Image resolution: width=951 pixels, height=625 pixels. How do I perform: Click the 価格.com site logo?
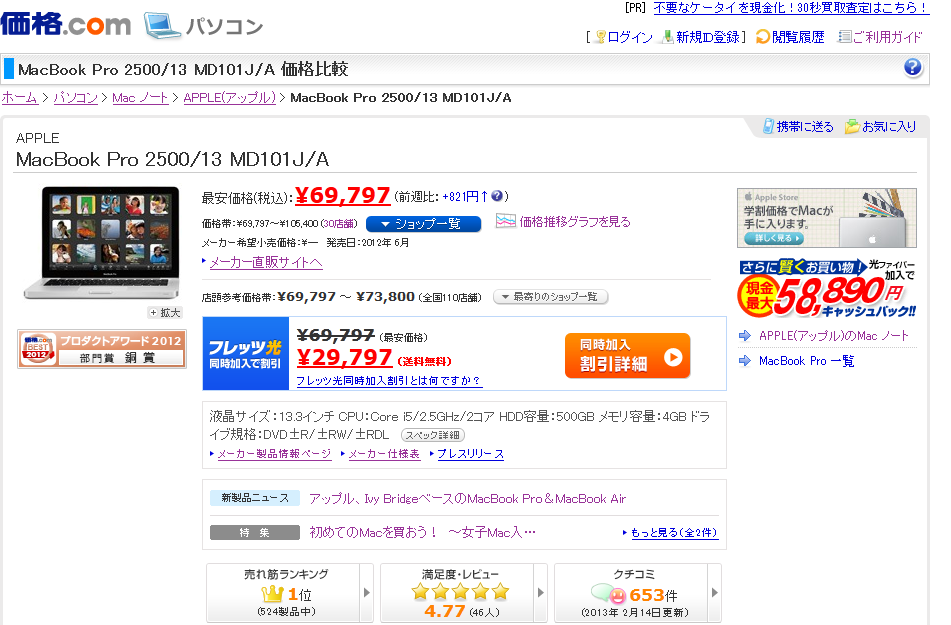pos(66,24)
